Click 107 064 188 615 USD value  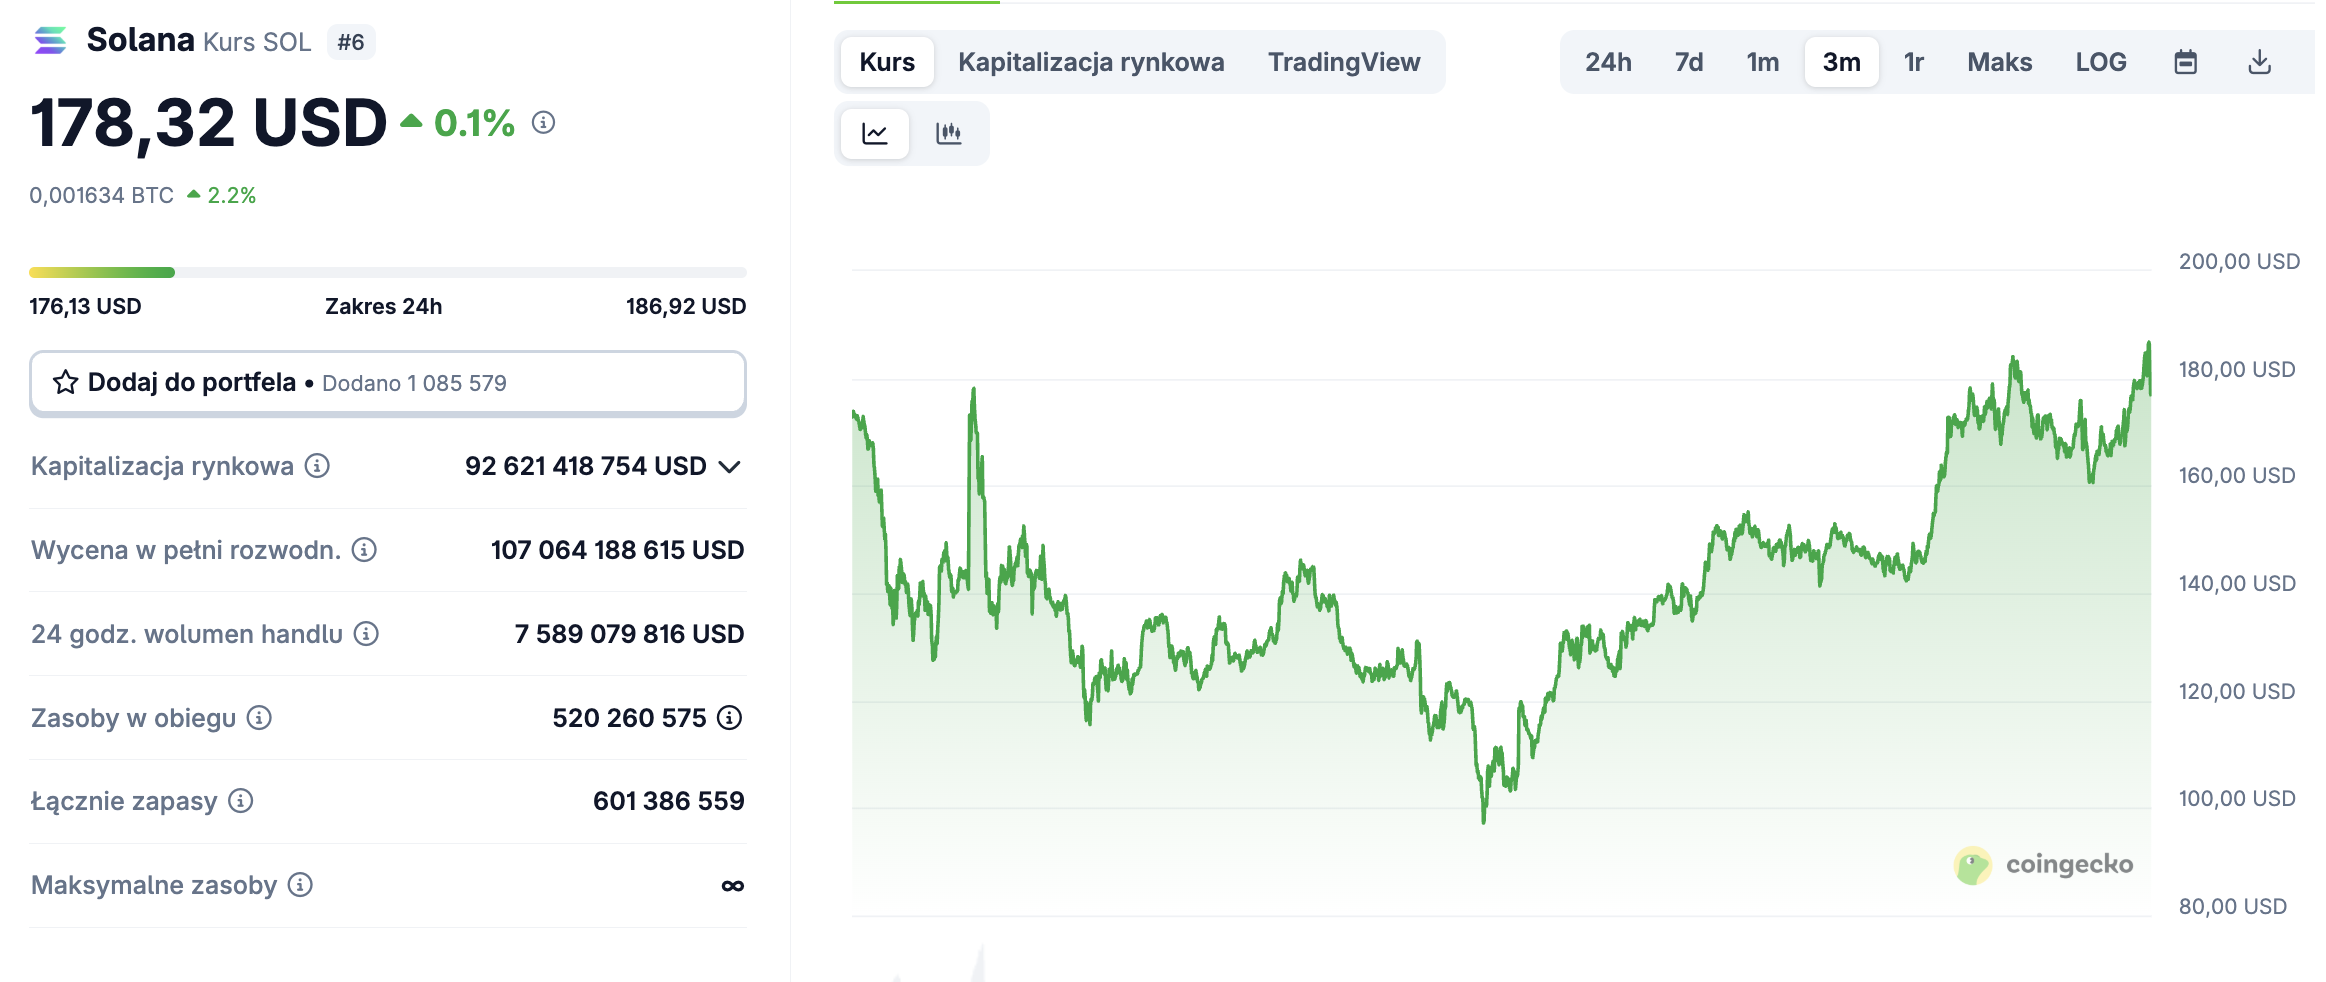point(617,550)
